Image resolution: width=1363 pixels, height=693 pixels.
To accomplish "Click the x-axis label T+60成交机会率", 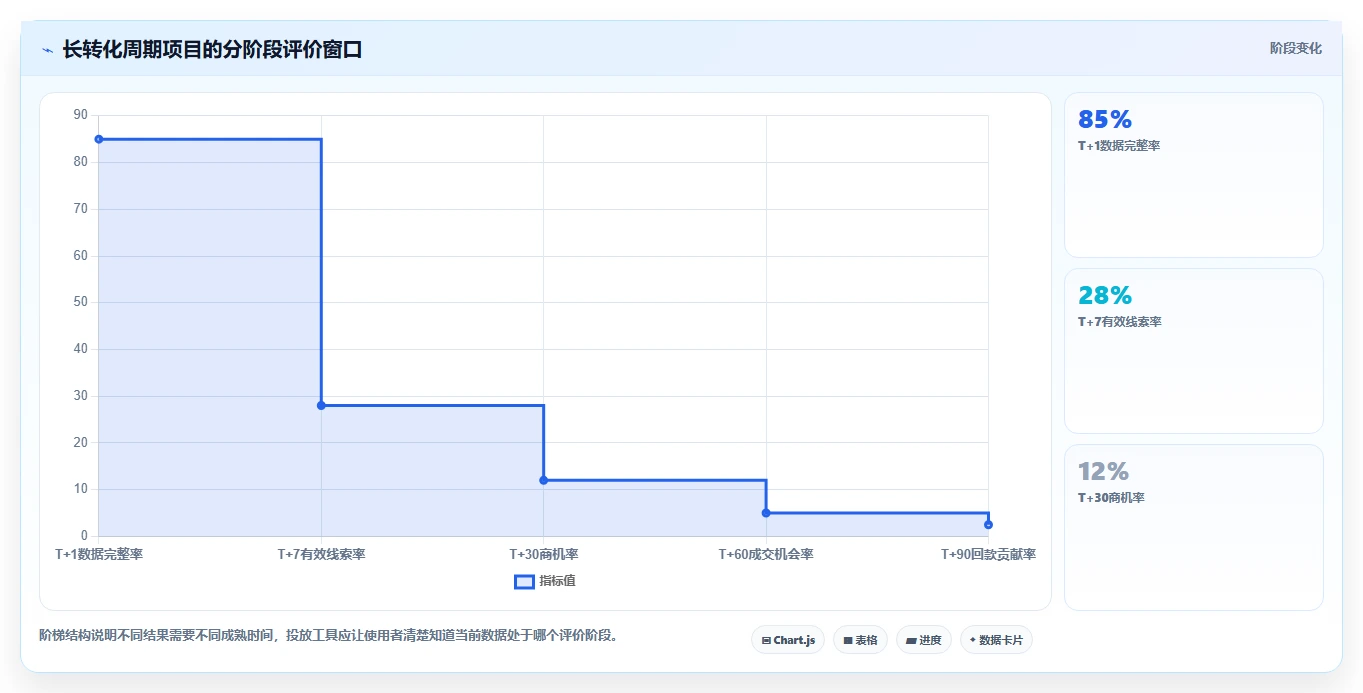I will 766,554.
